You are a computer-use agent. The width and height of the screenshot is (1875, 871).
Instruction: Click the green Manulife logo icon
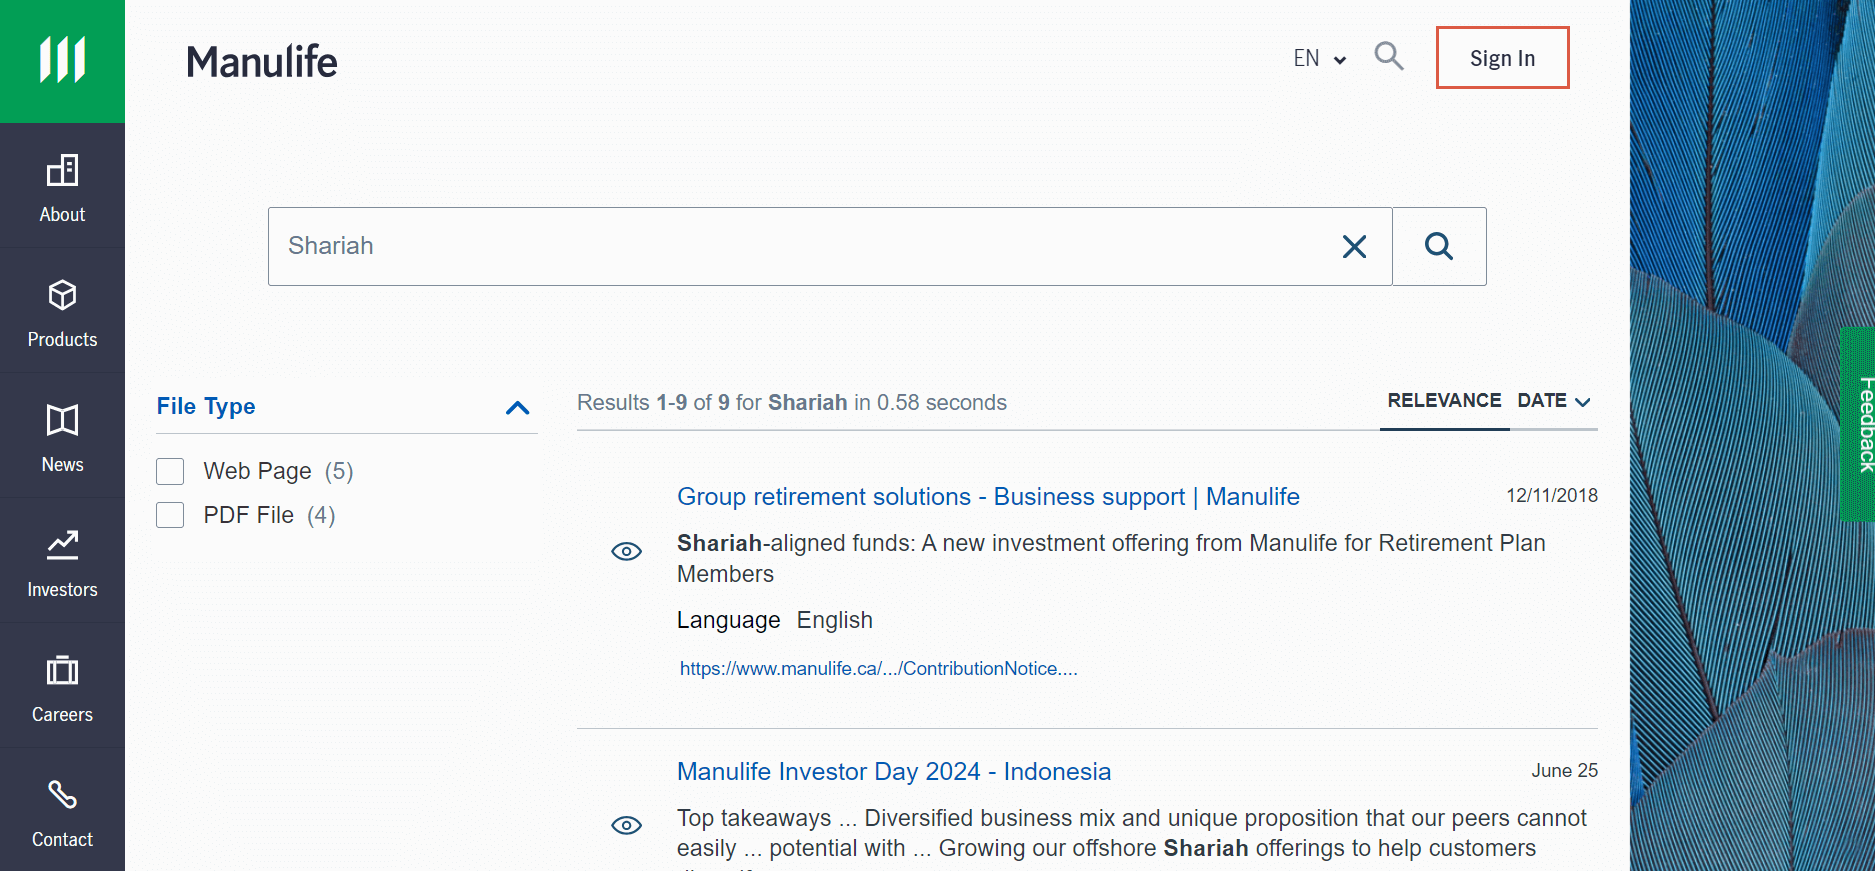[x=62, y=61]
